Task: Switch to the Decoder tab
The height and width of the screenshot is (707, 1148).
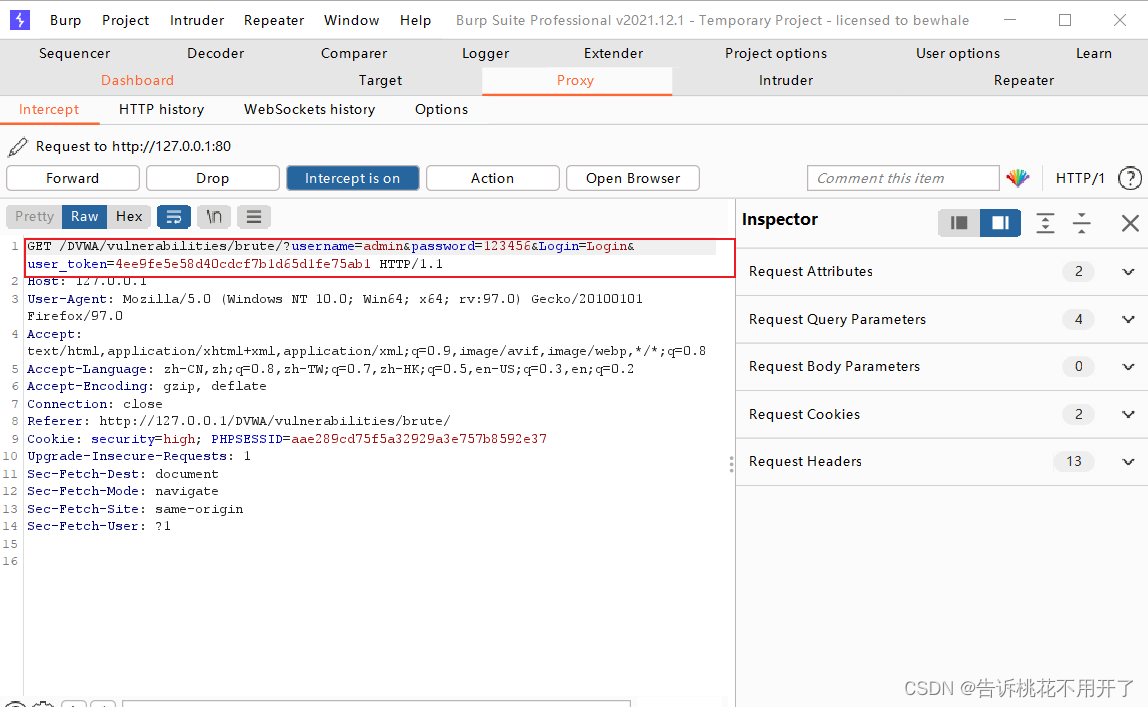Action: 215,53
